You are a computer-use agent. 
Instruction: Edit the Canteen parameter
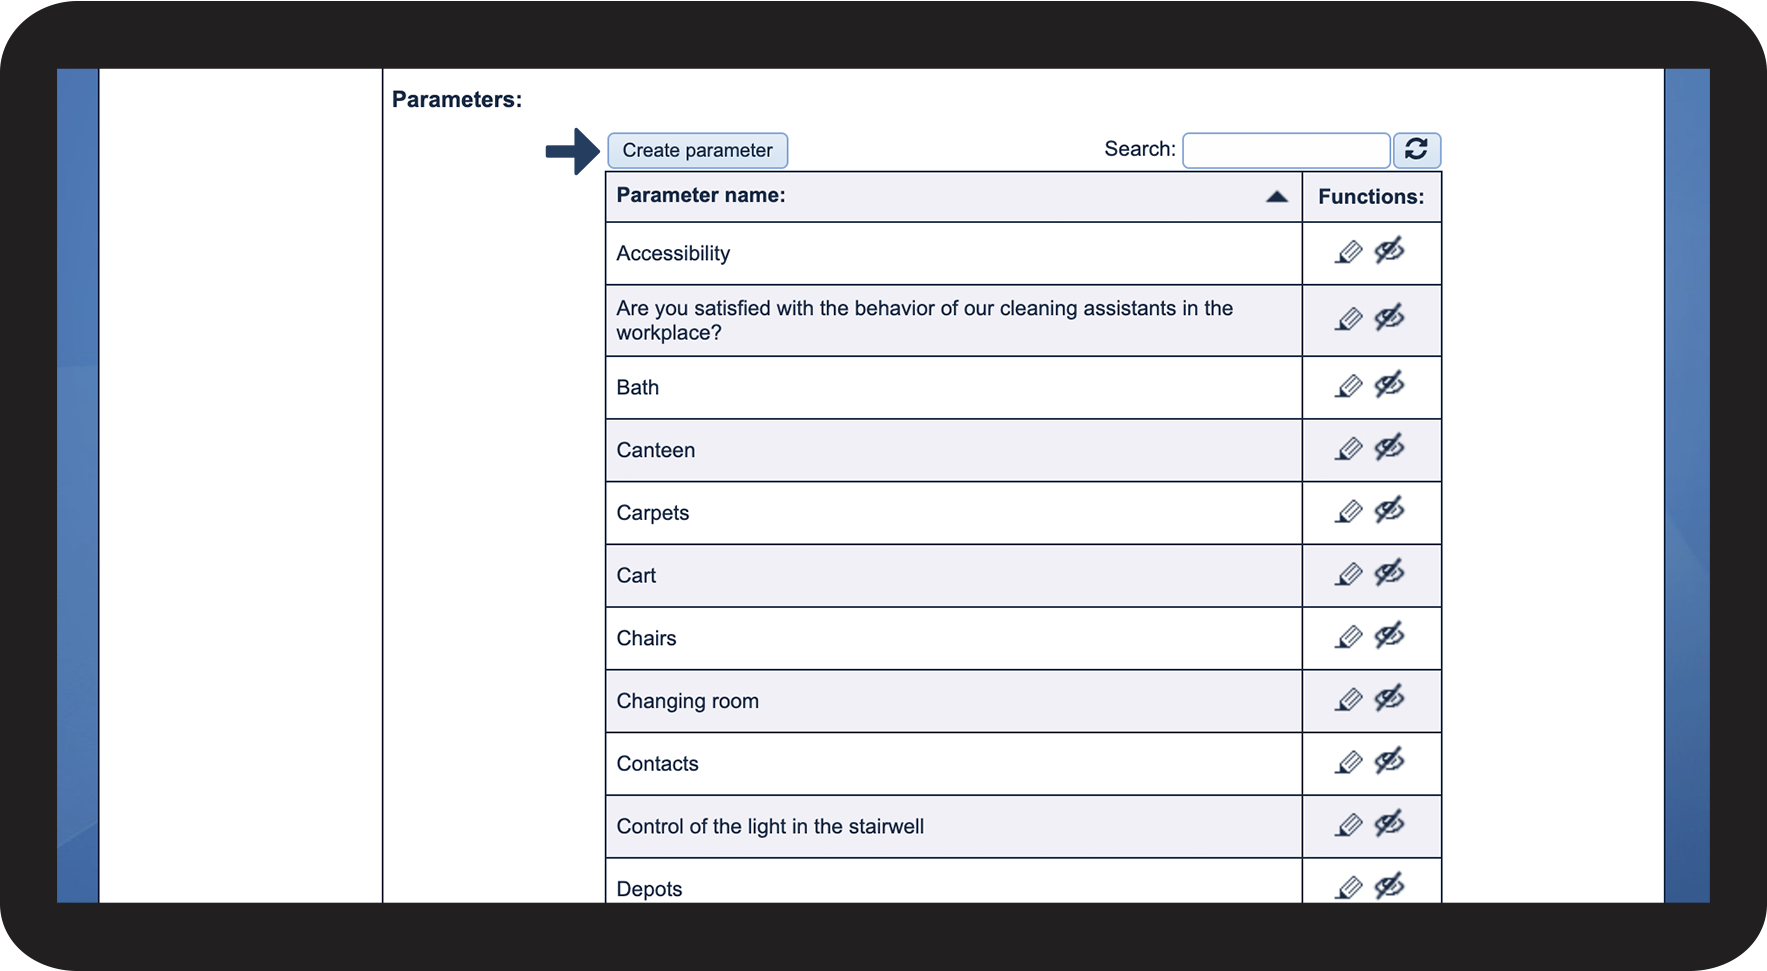[1348, 449]
